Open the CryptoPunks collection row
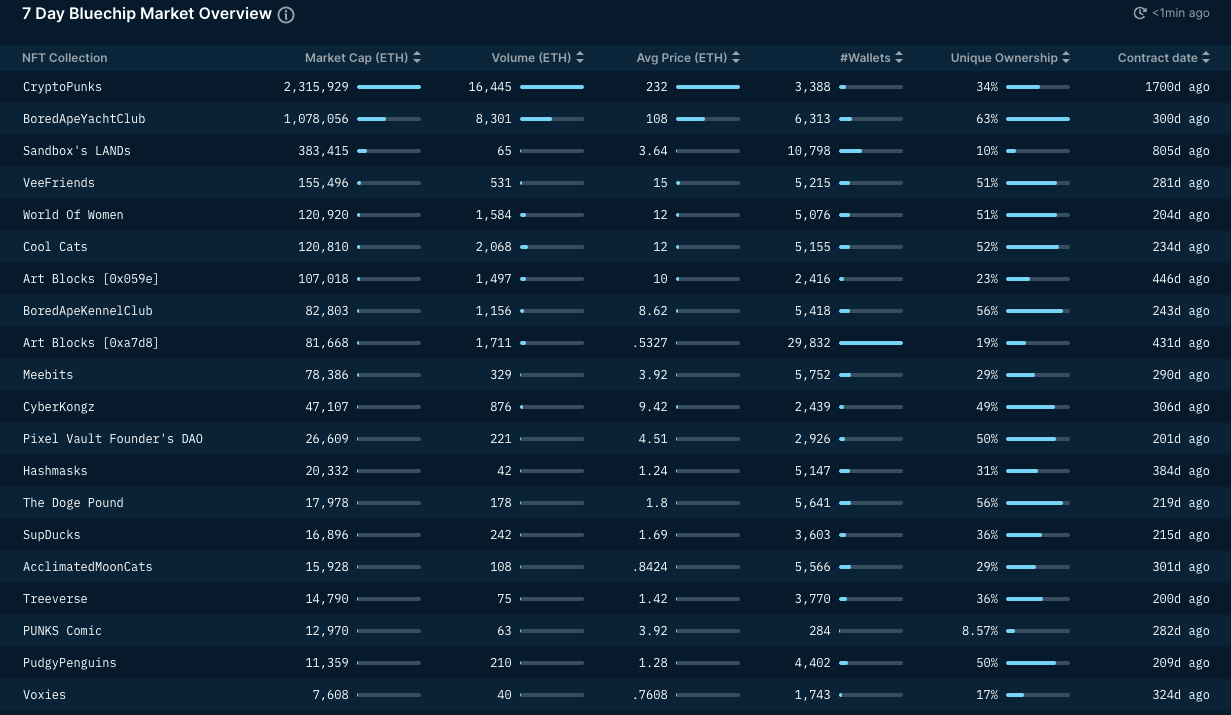This screenshot has width=1231, height=715. click(x=615, y=87)
